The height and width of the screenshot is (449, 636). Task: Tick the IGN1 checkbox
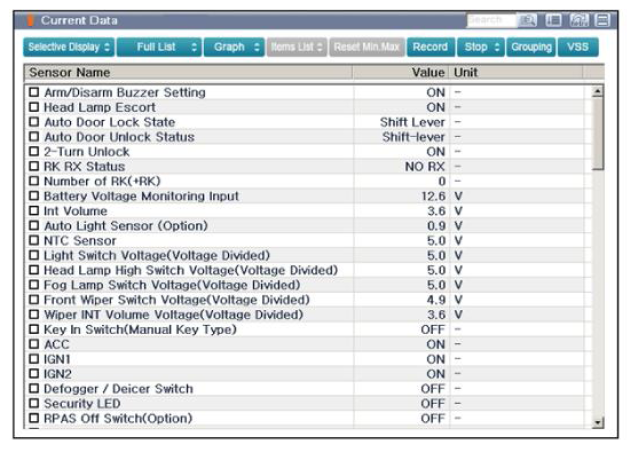pyautogui.click(x=34, y=359)
